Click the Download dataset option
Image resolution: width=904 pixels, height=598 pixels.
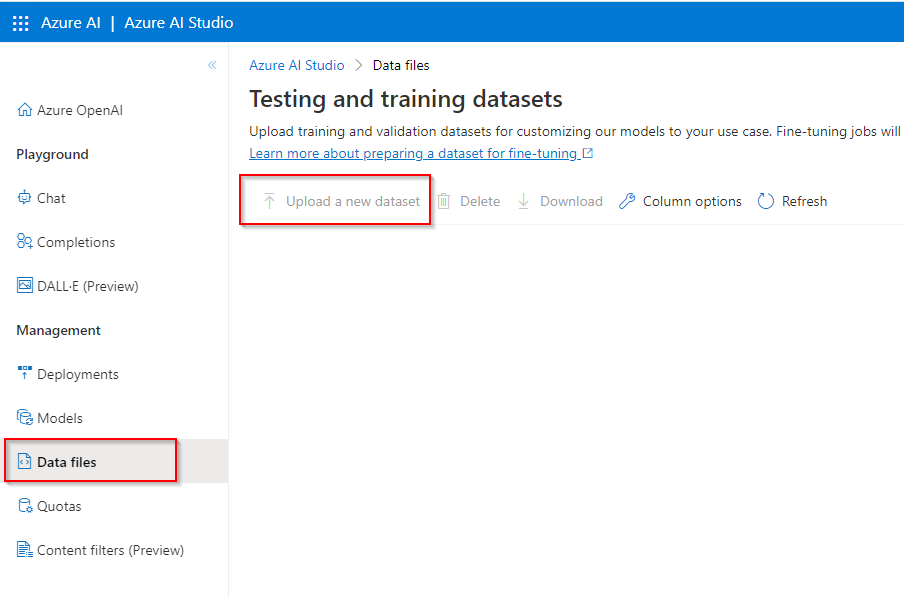[x=560, y=201]
